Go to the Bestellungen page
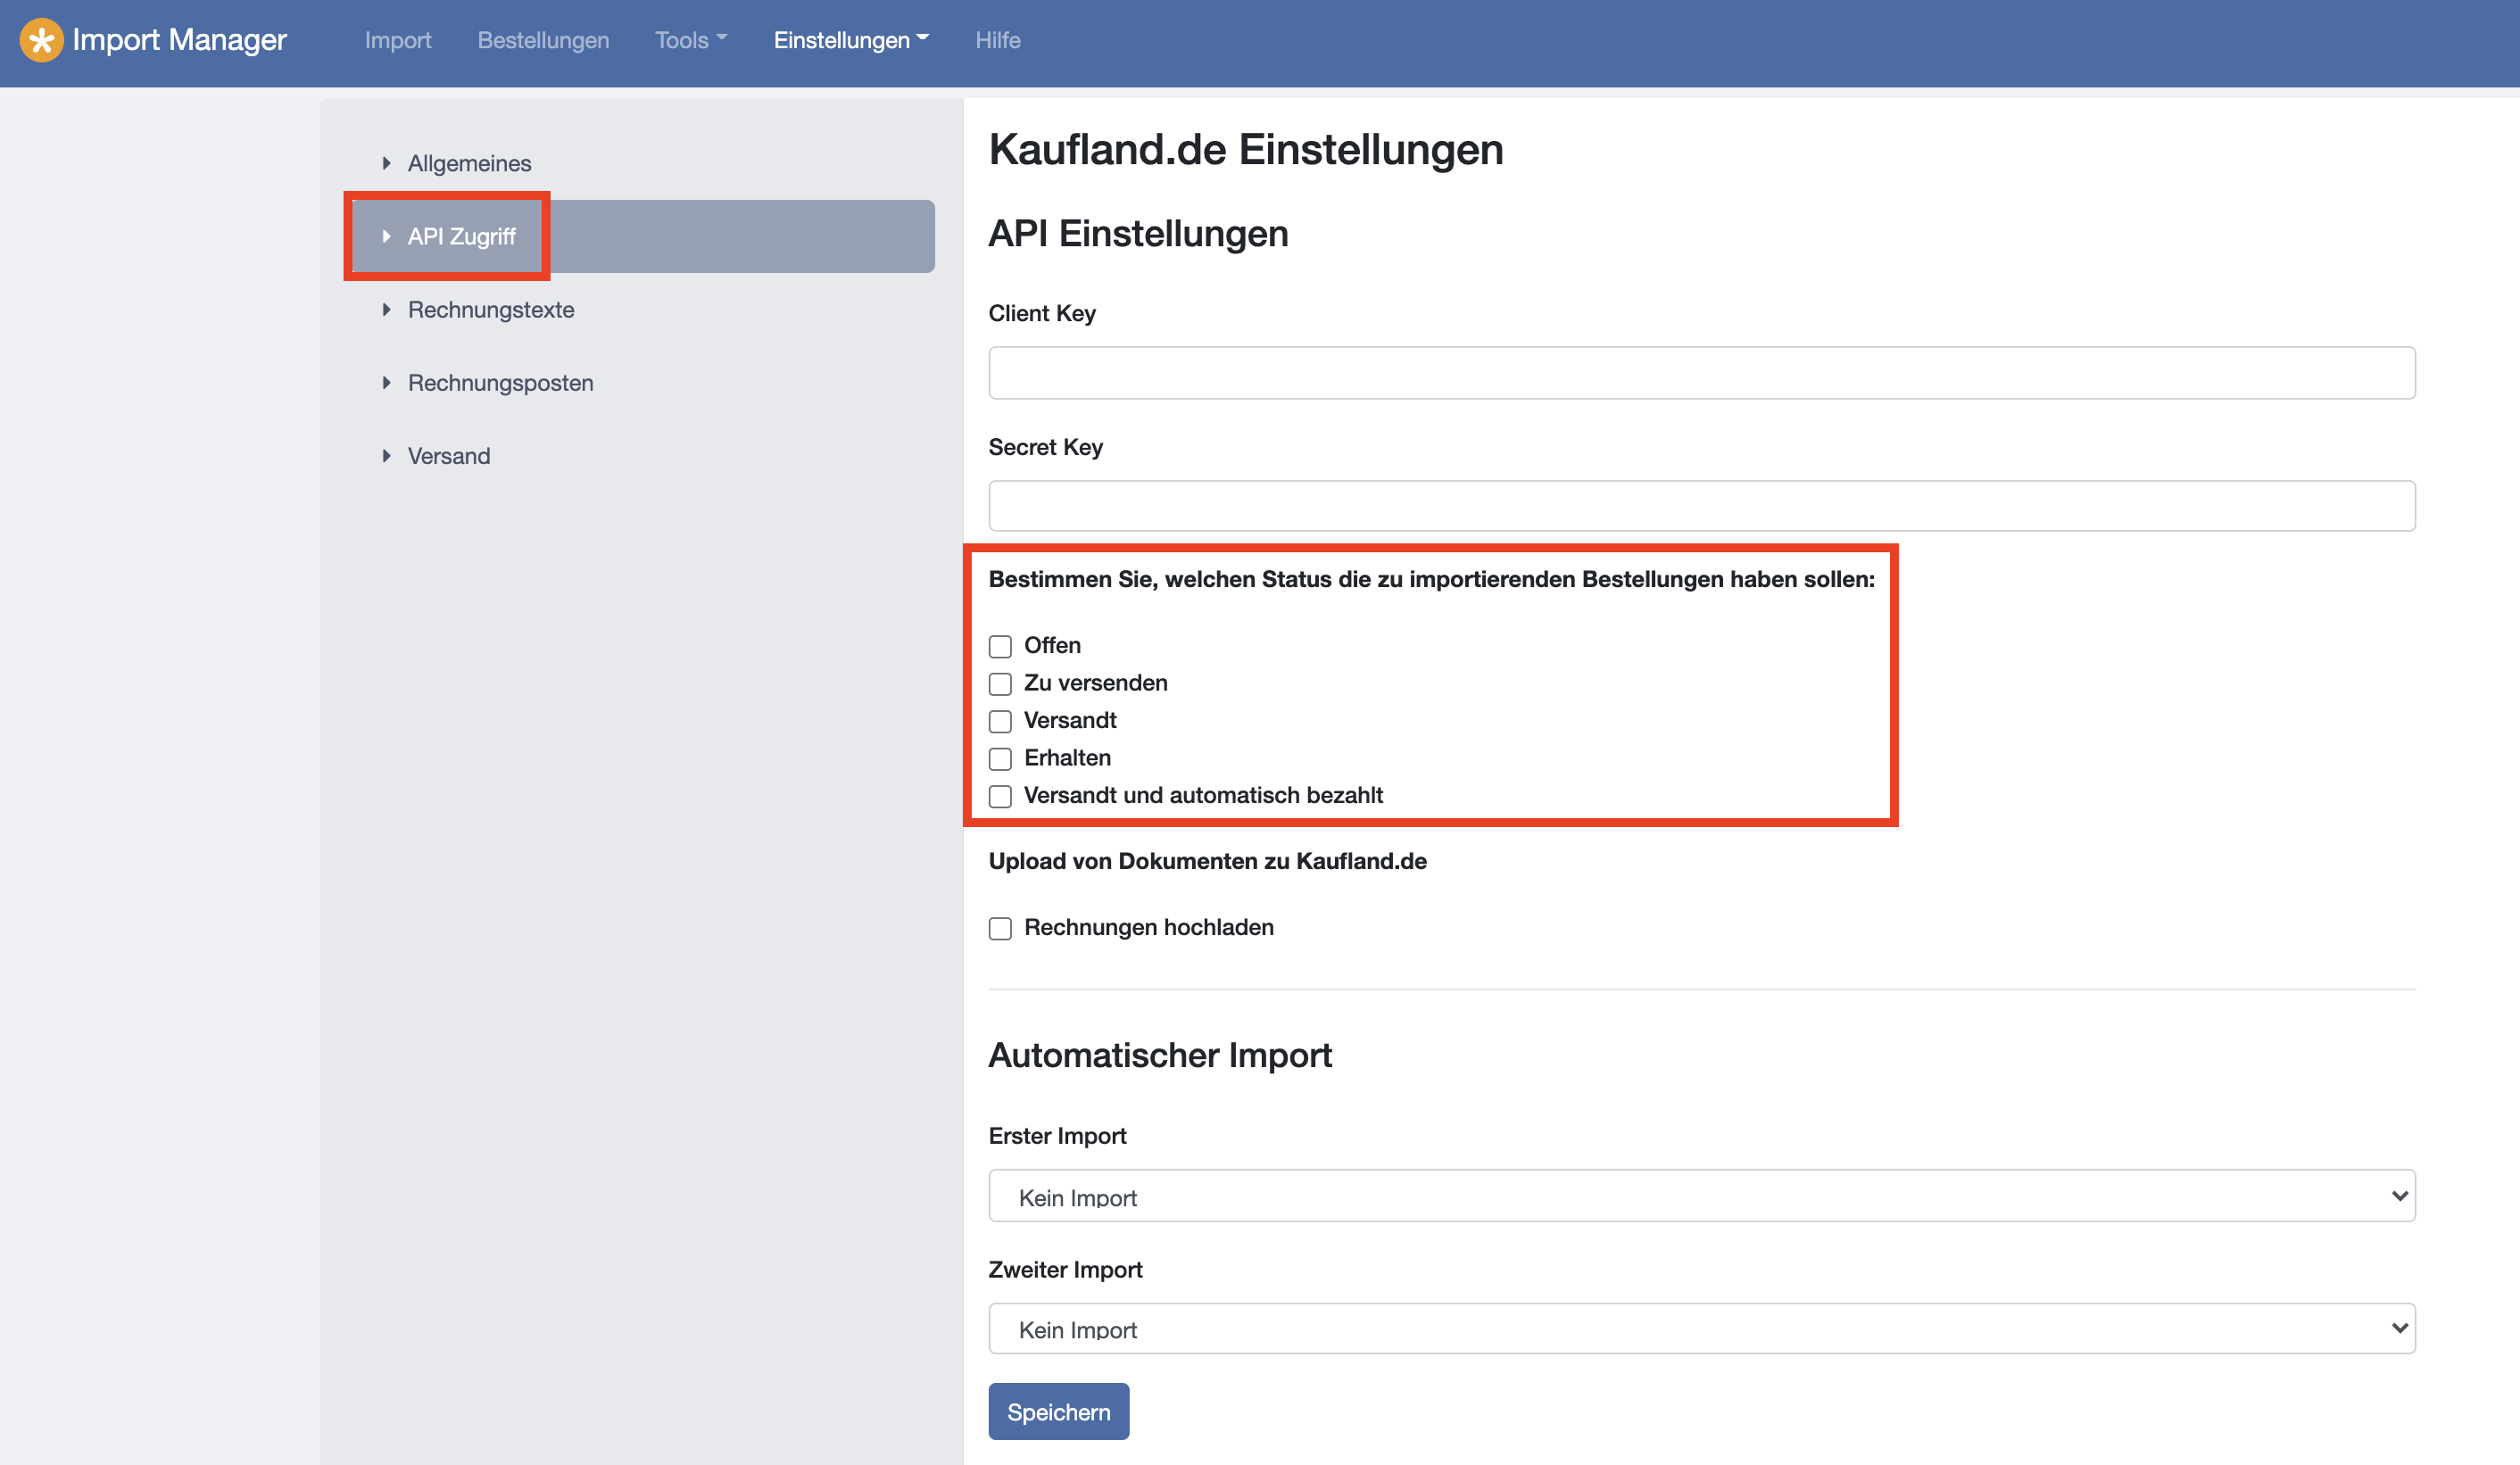 (543, 40)
